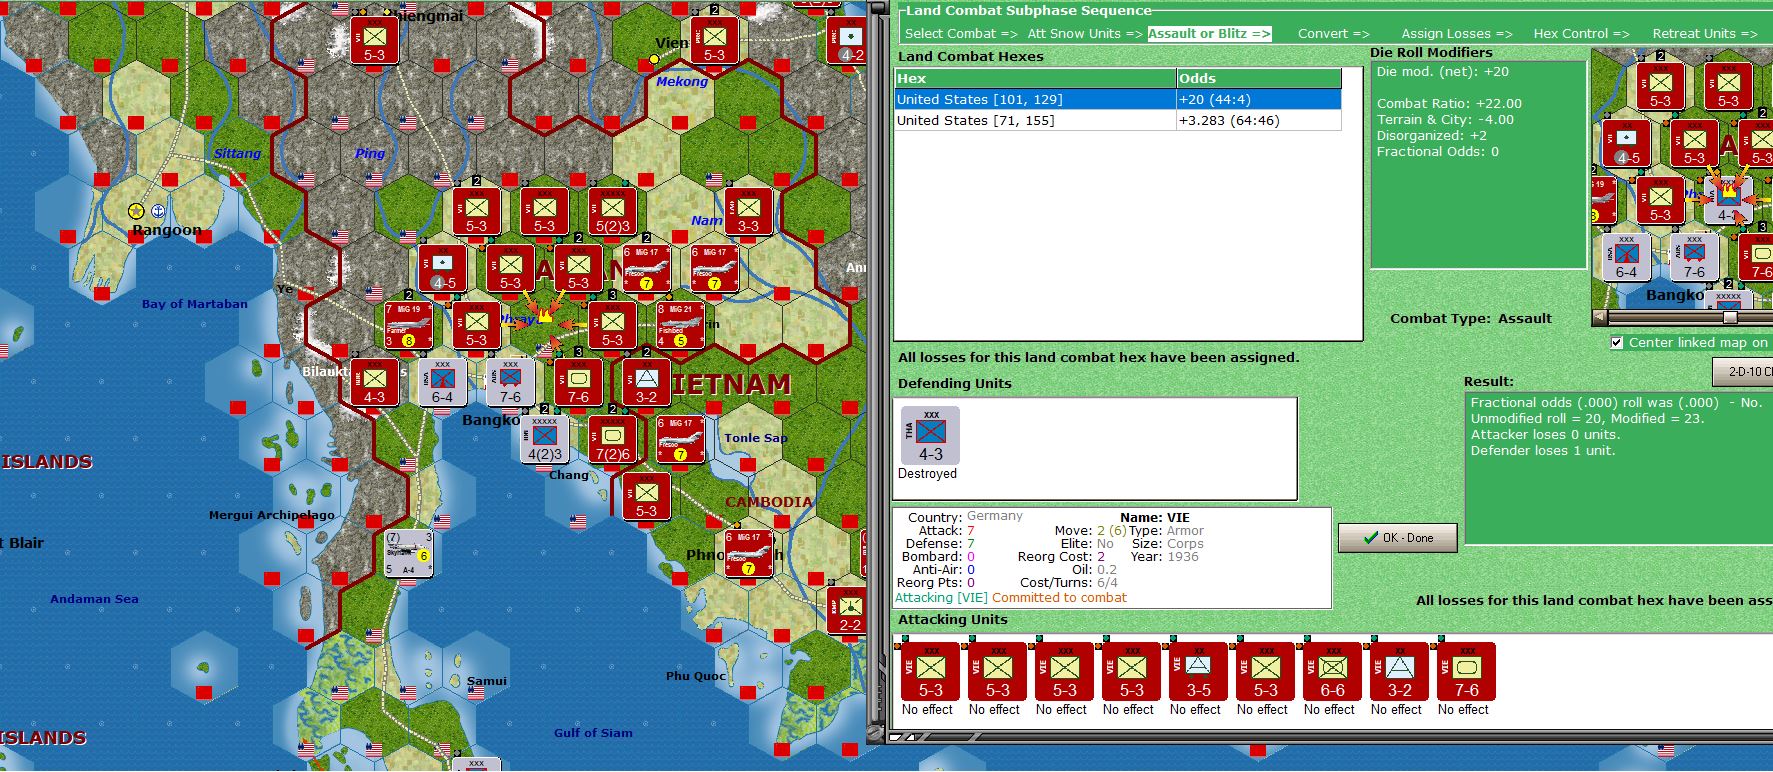Select destroyed THA 4-3 defending unit

click(930, 435)
